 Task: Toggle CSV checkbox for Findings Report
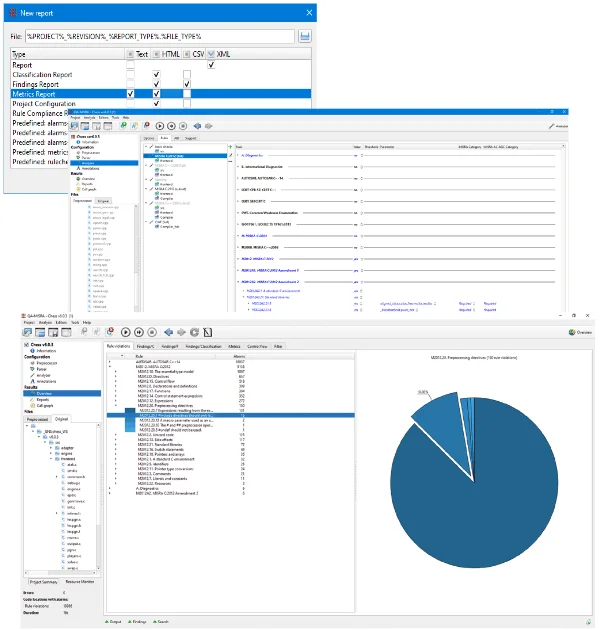pyautogui.click(x=187, y=84)
